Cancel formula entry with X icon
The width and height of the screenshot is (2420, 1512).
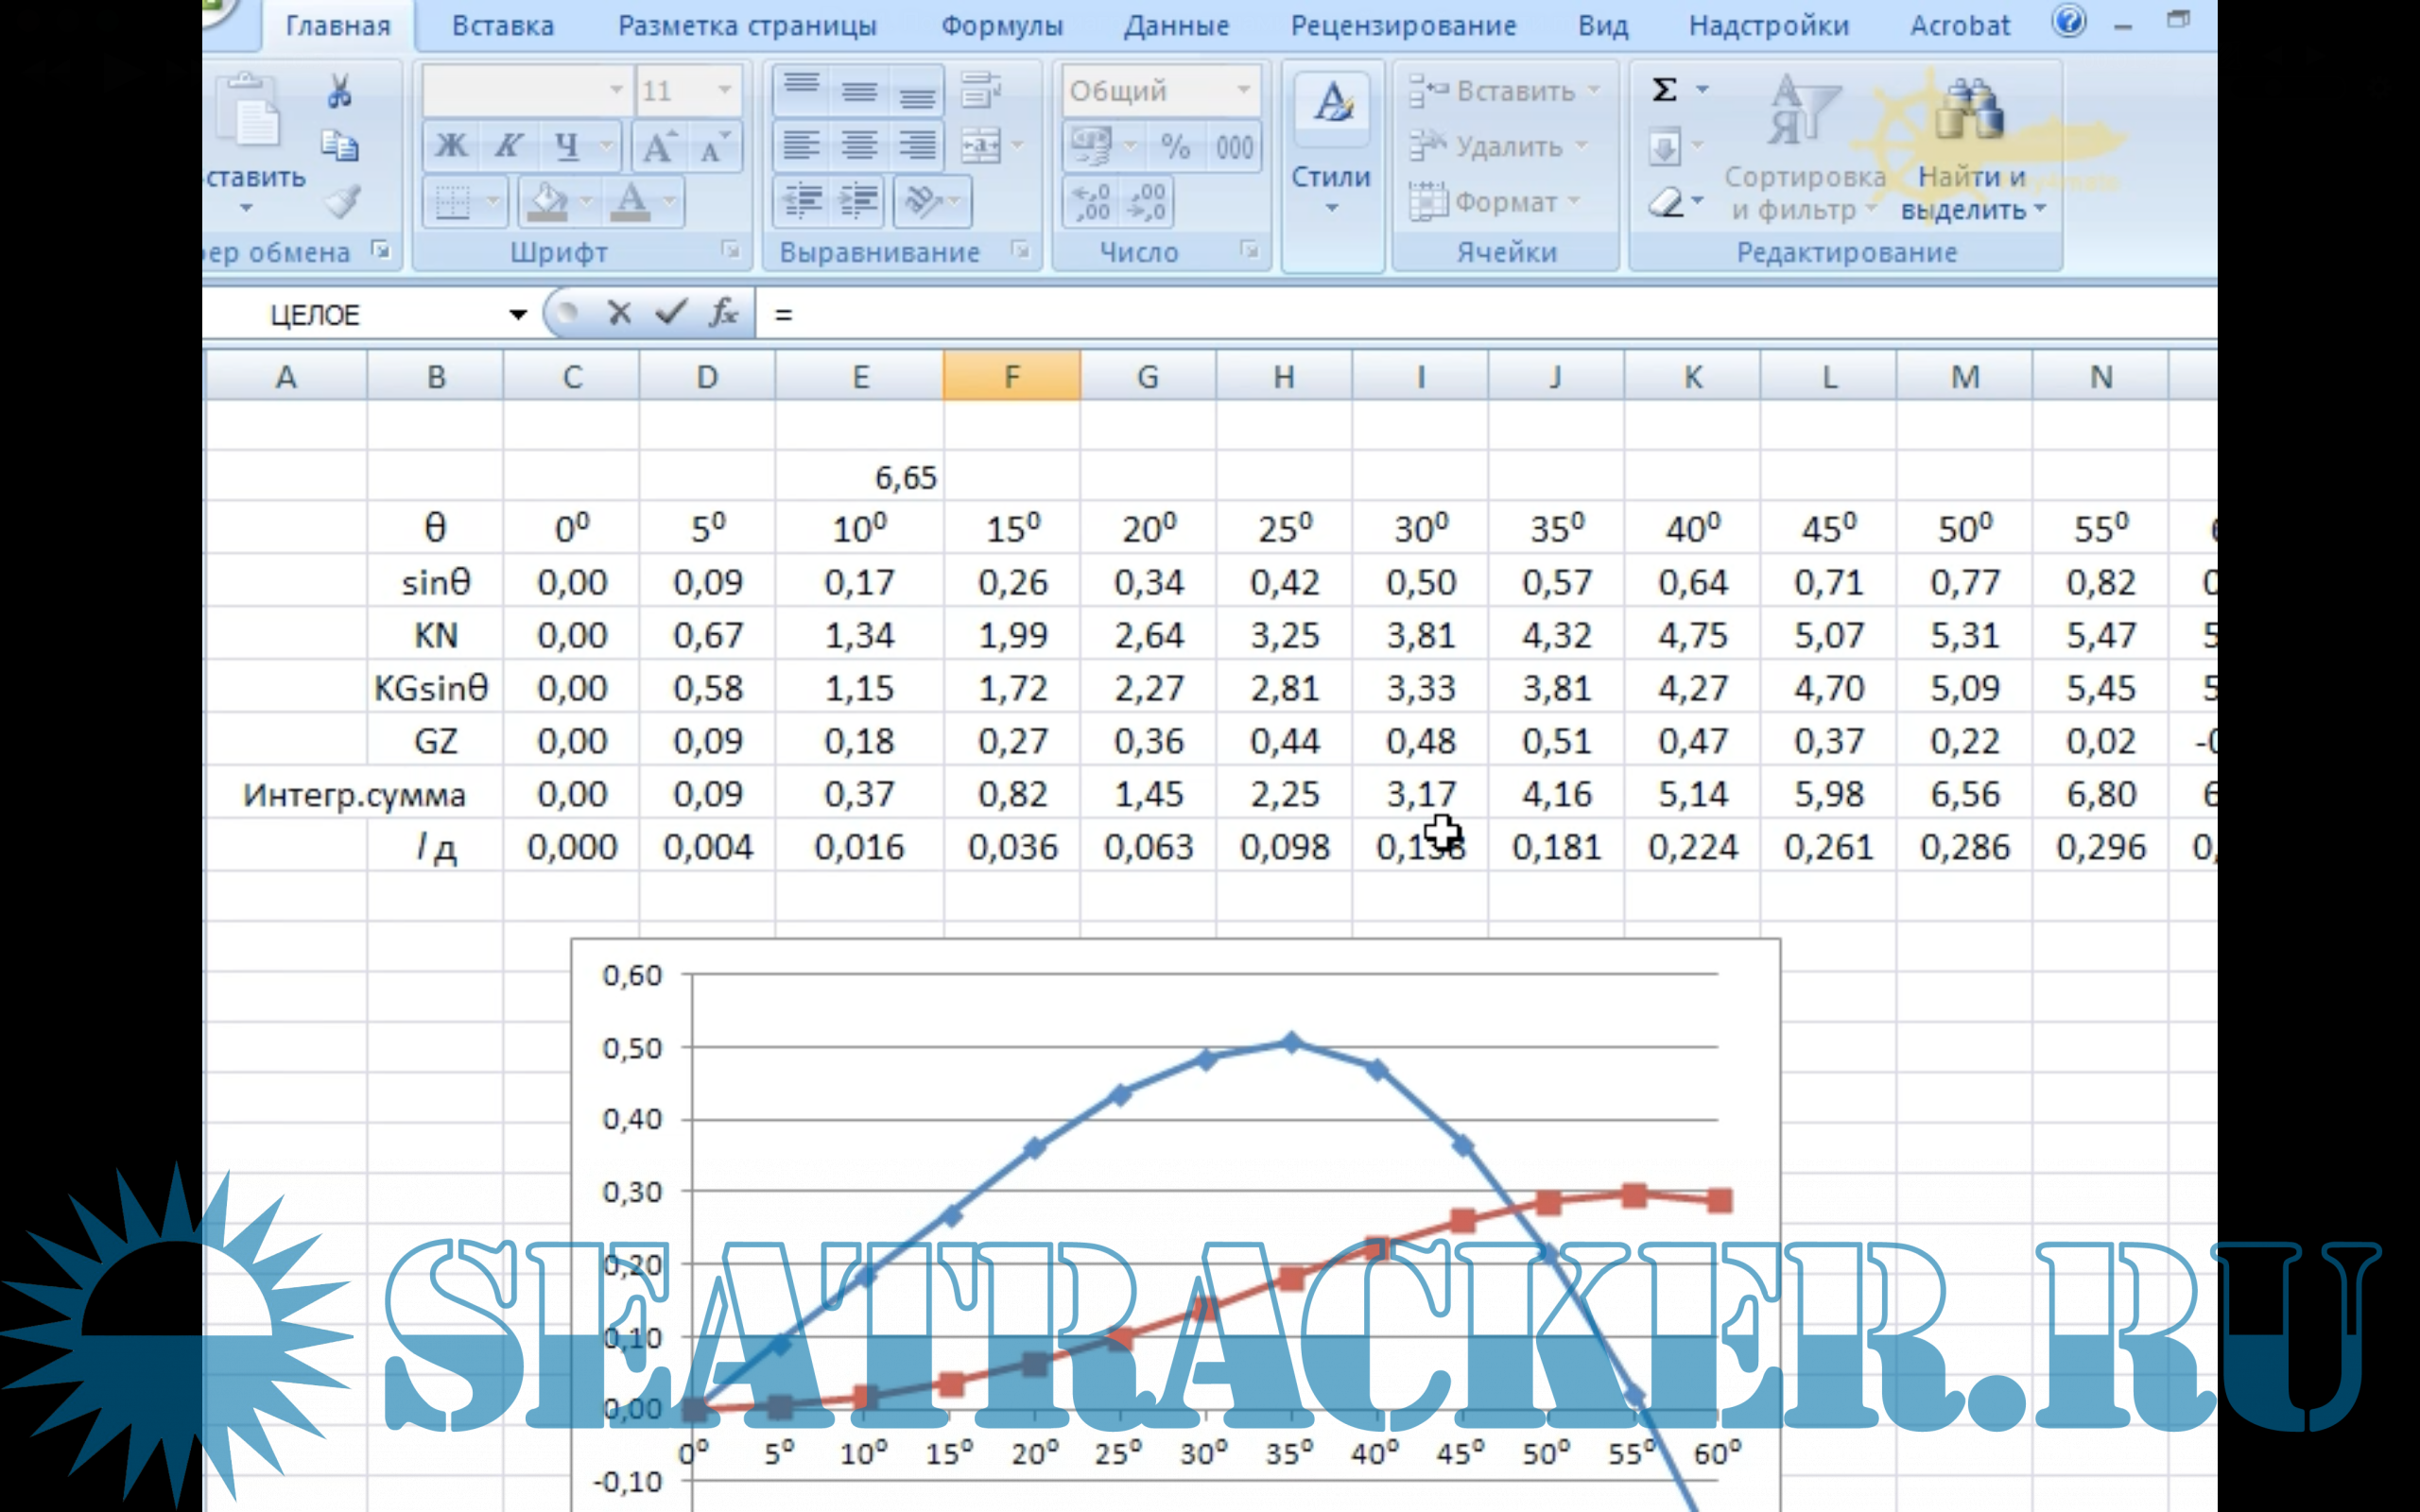619,313
